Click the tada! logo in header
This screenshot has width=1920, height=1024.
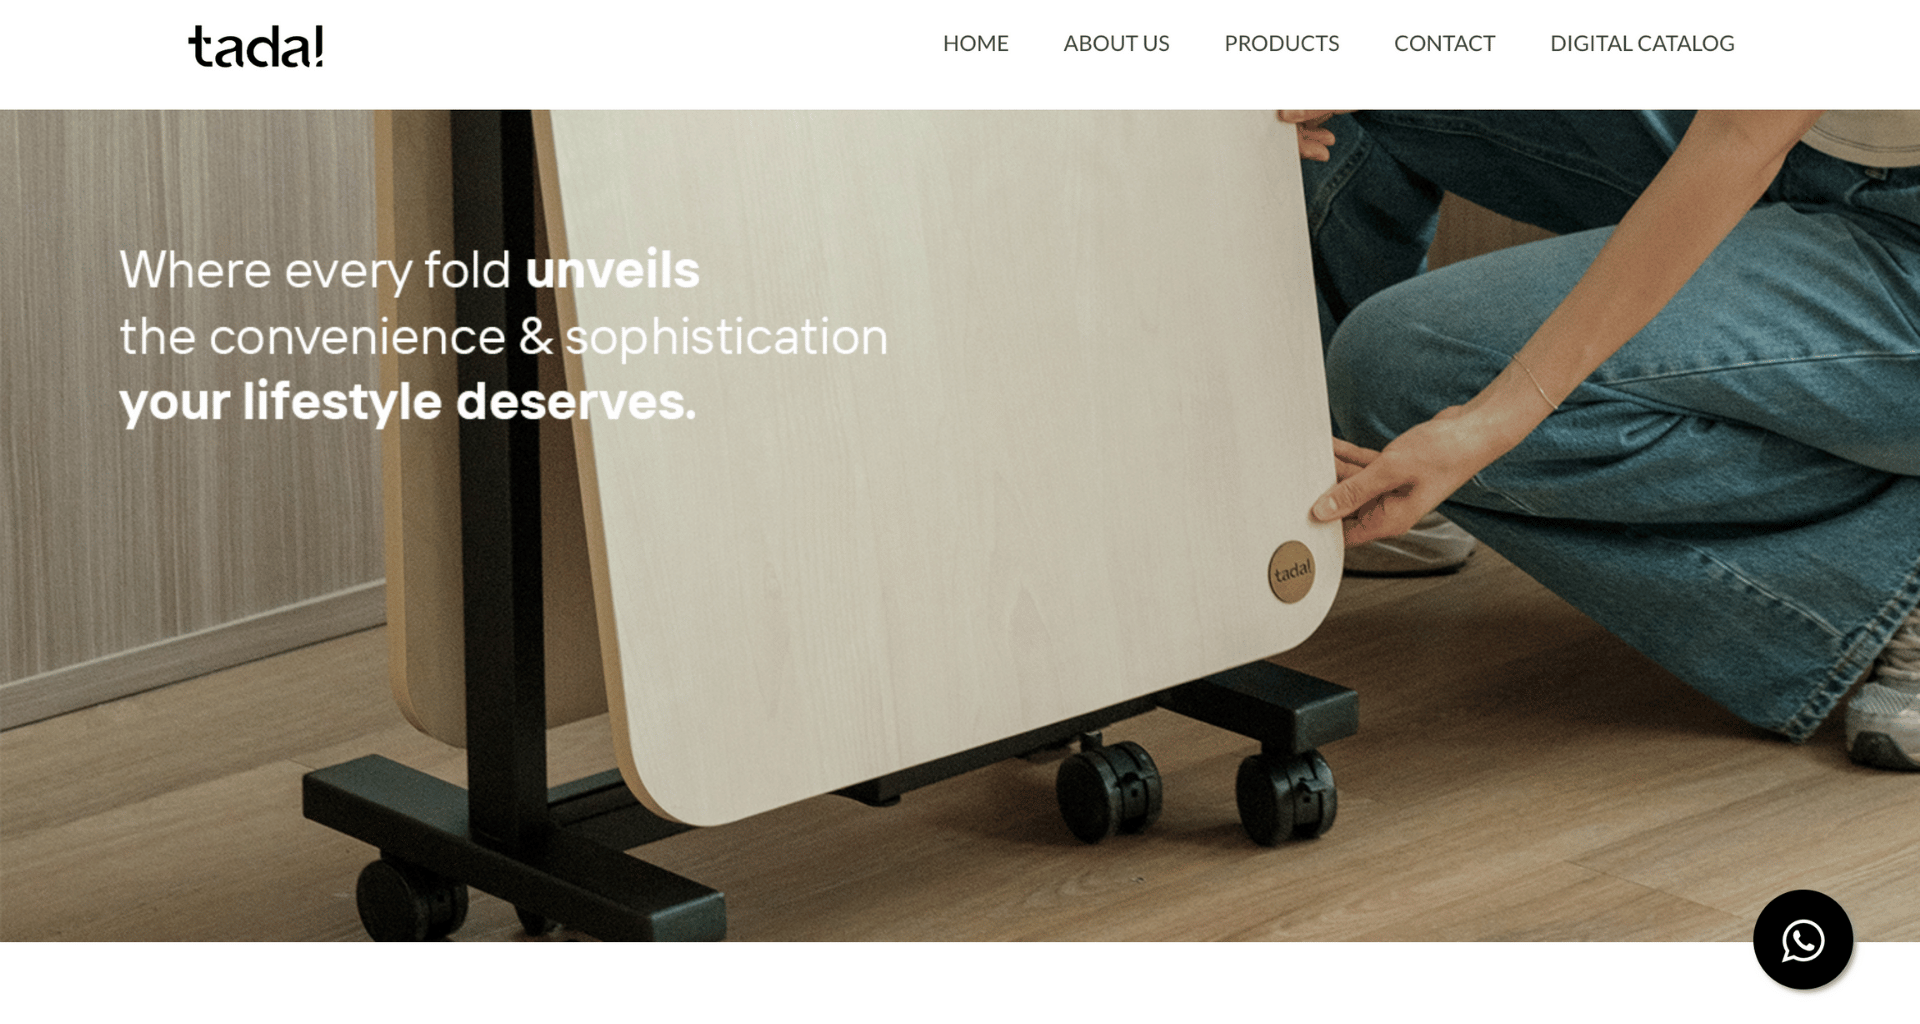click(x=256, y=47)
